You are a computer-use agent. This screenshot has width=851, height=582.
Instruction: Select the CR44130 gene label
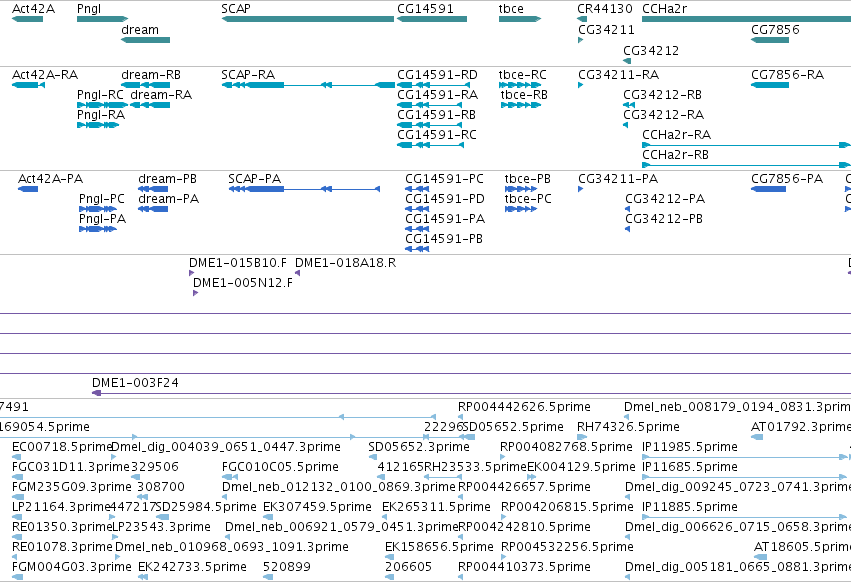point(605,9)
